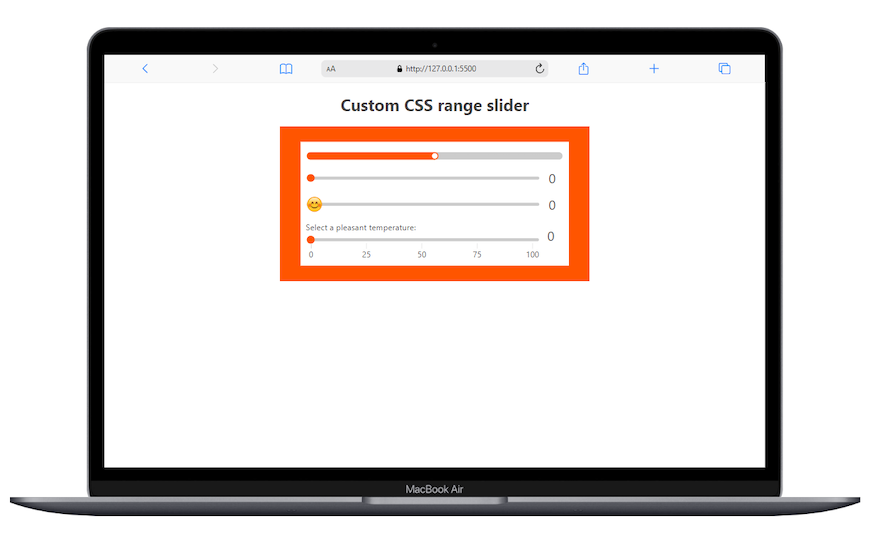Click the 'Custom CSS range slider' heading
Screen dimensions: 895x542
434,106
